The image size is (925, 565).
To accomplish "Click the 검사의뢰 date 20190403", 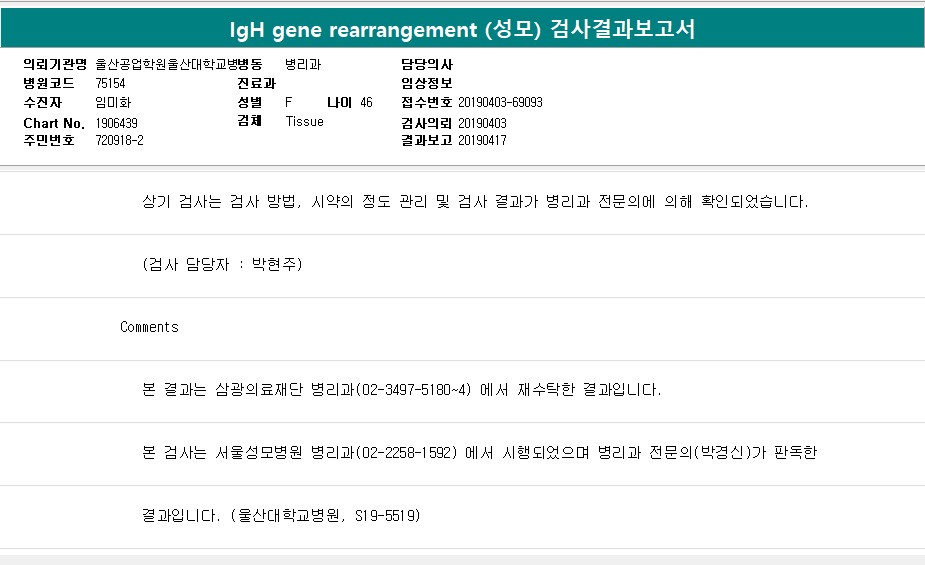I will pyautogui.click(x=482, y=123).
